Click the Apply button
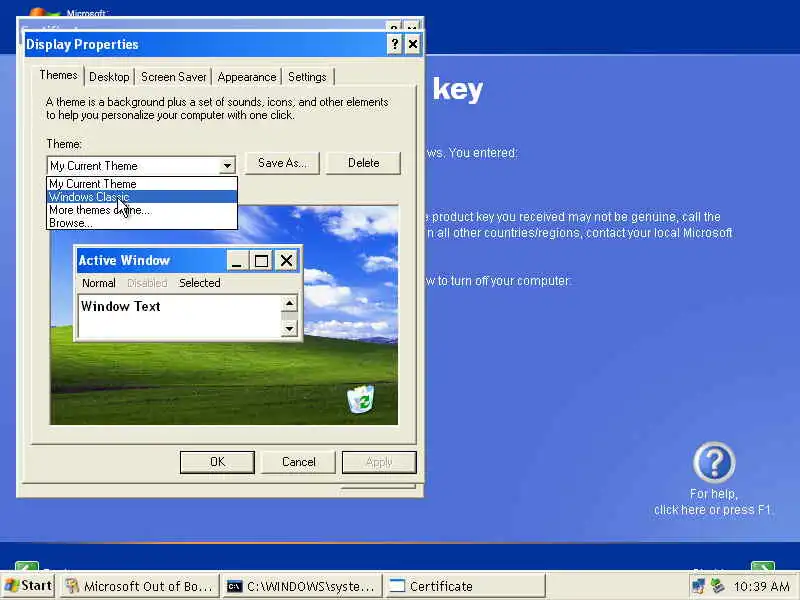 pyautogui.click(x=379, y=462)
